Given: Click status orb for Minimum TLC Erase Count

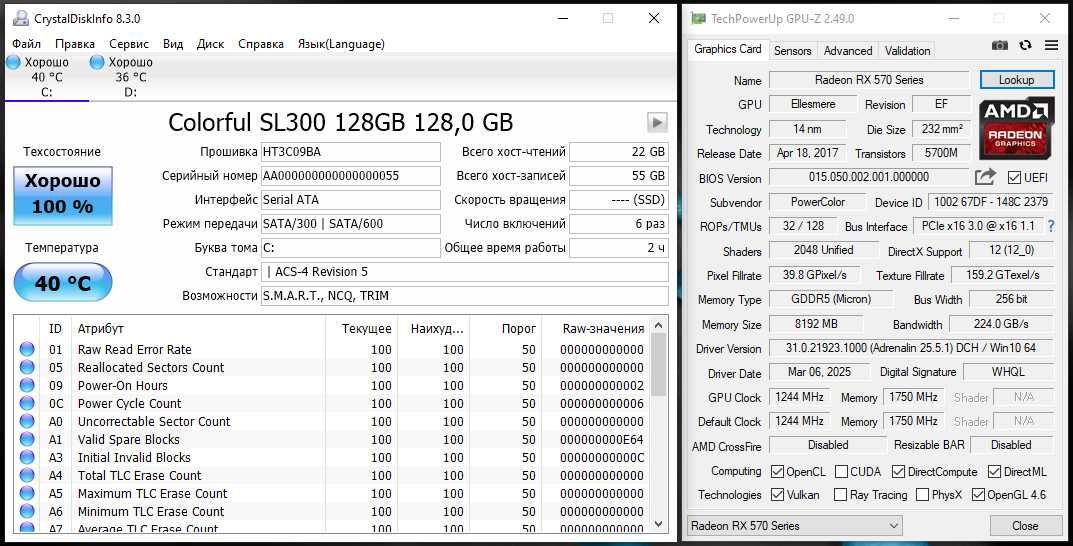Looking at the screenshot, I should point(27,511).
